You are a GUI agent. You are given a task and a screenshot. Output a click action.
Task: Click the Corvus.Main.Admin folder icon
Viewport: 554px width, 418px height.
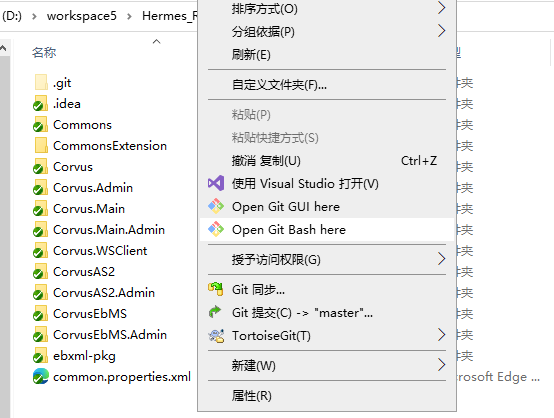(x=41, y=230)
